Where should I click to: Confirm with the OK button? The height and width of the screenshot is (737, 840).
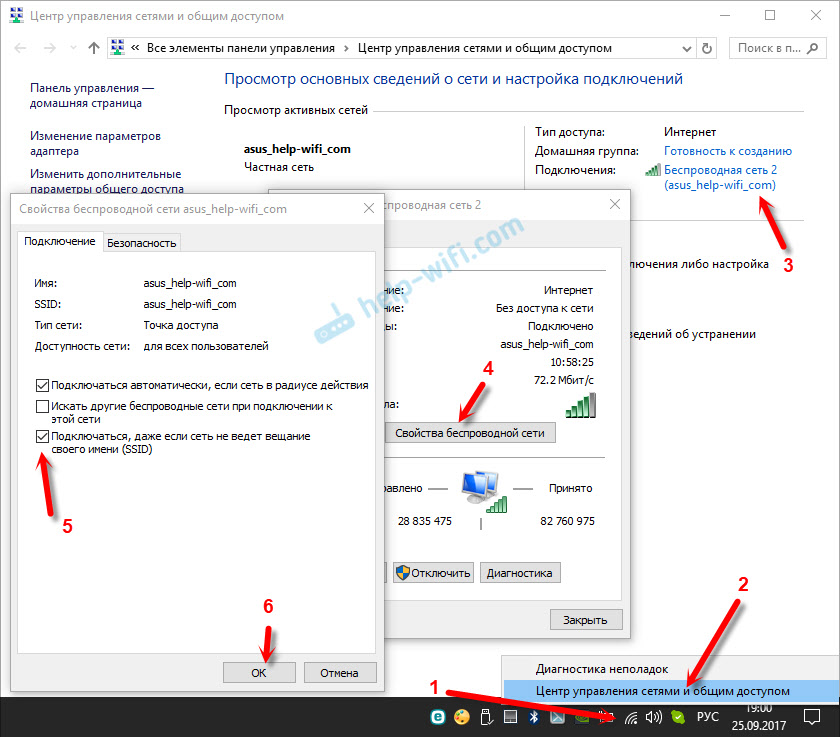[x=259, y=673]
